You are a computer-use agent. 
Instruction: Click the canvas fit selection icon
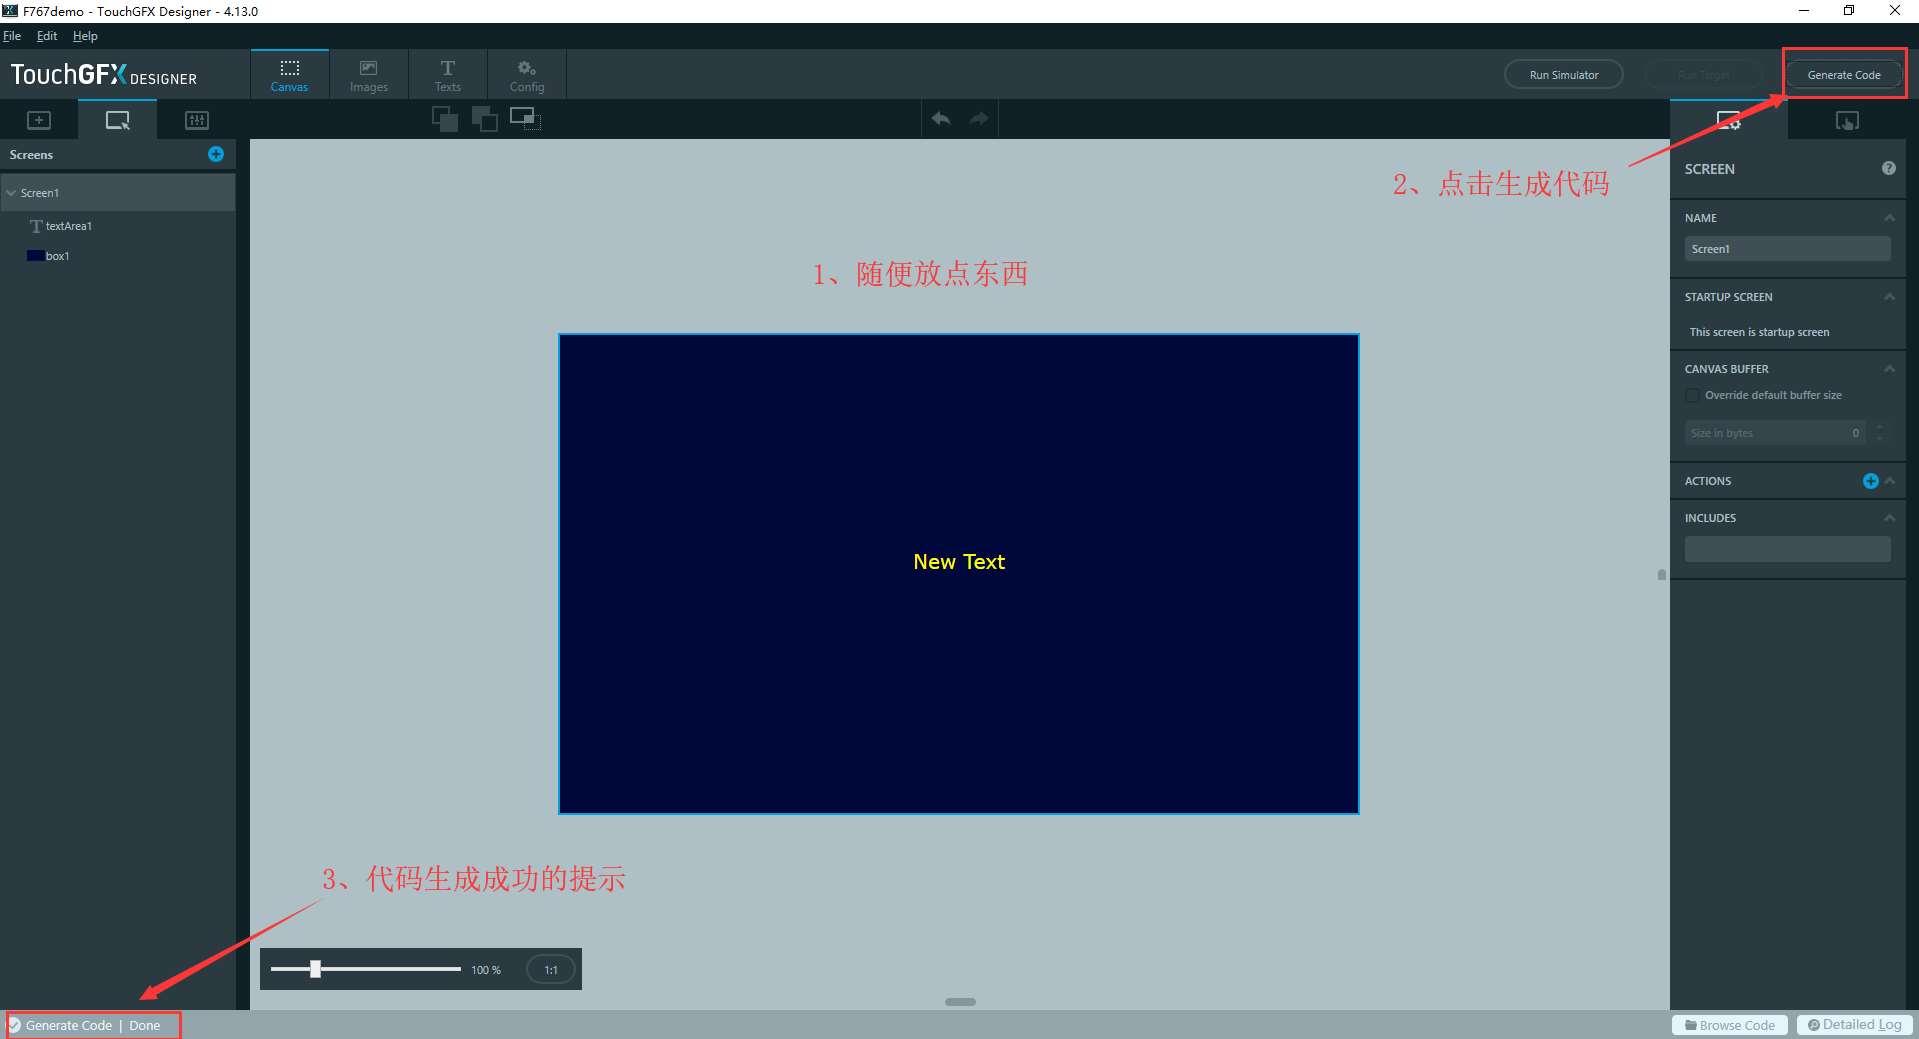pos(525,119)
